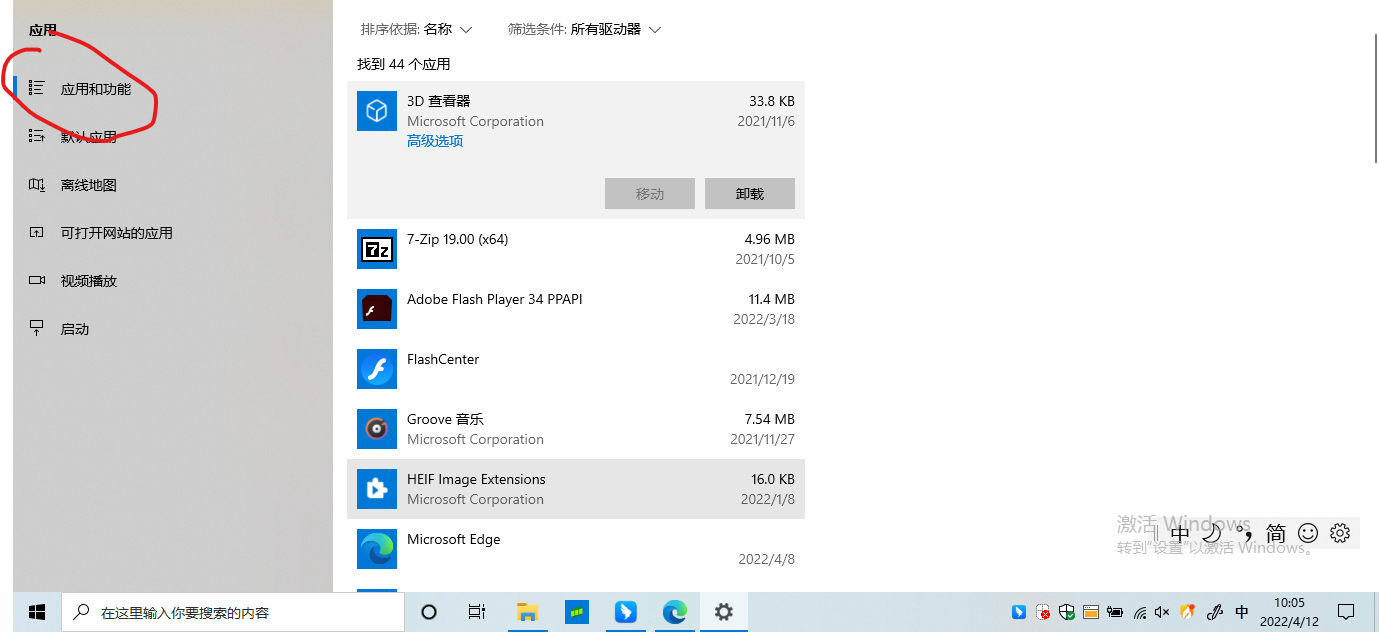Open the Wi-Fi network tray icon

1139,612
